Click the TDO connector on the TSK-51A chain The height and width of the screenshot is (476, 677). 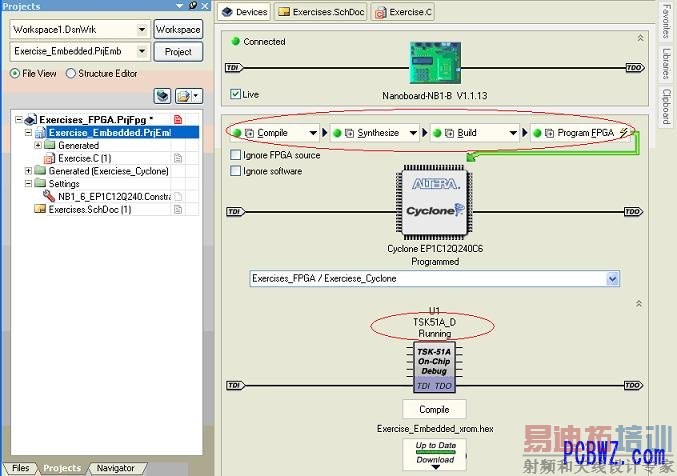633,385
